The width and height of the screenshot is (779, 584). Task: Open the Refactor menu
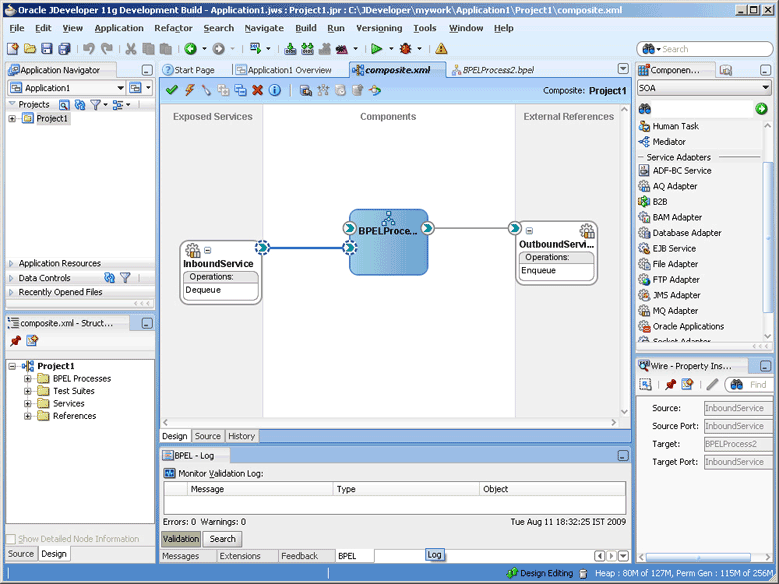173,28
